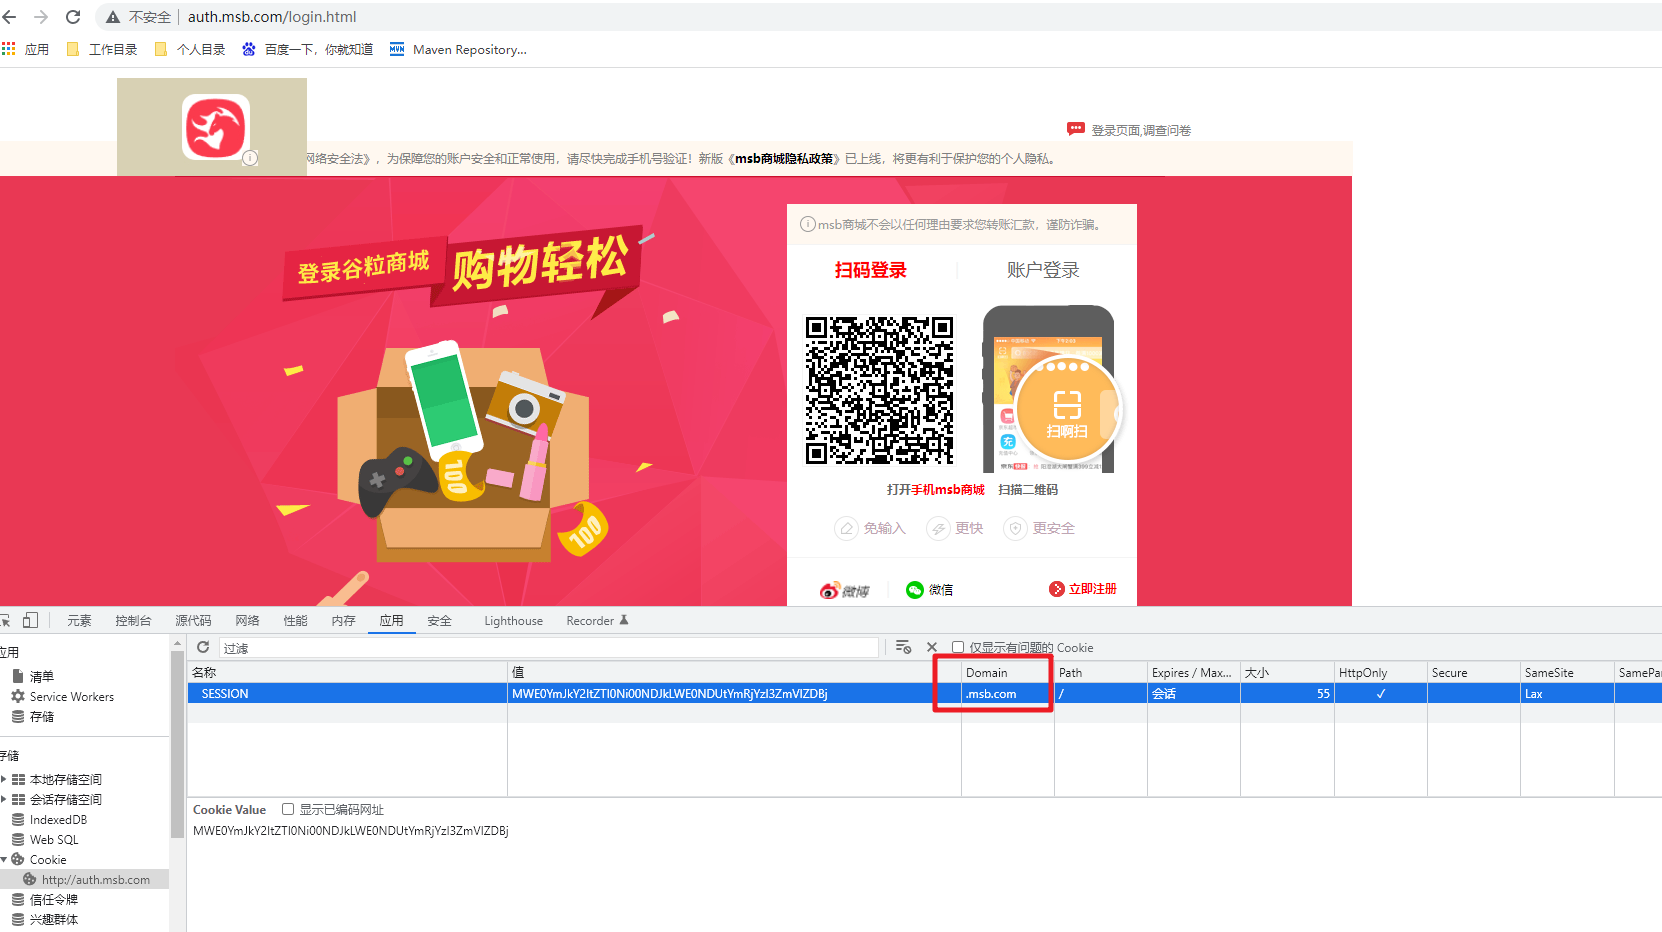This screenshot has width=1662, height=932.
Task: Click the red horse logo image
Action: 215,127
